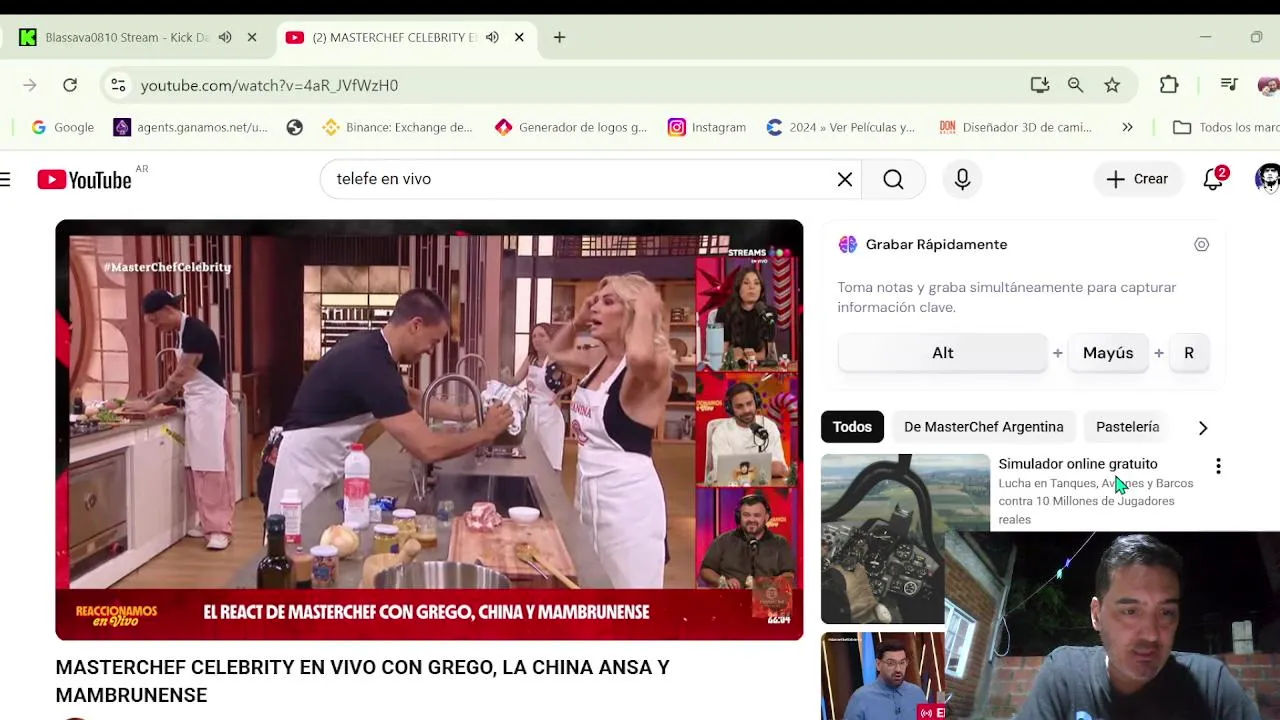Clear the search text with X

coord(845,179)
